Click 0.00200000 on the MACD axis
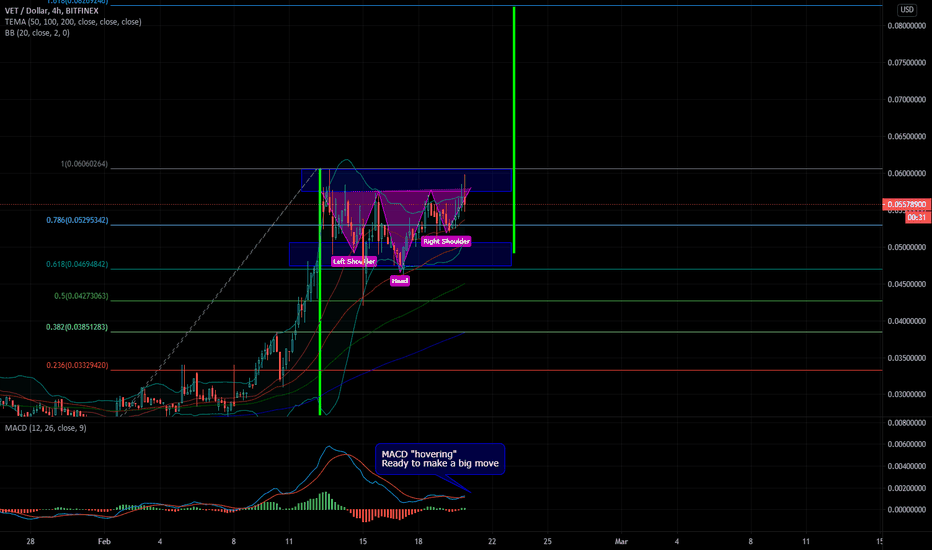The image size is (932, 550). coord(906,488)
